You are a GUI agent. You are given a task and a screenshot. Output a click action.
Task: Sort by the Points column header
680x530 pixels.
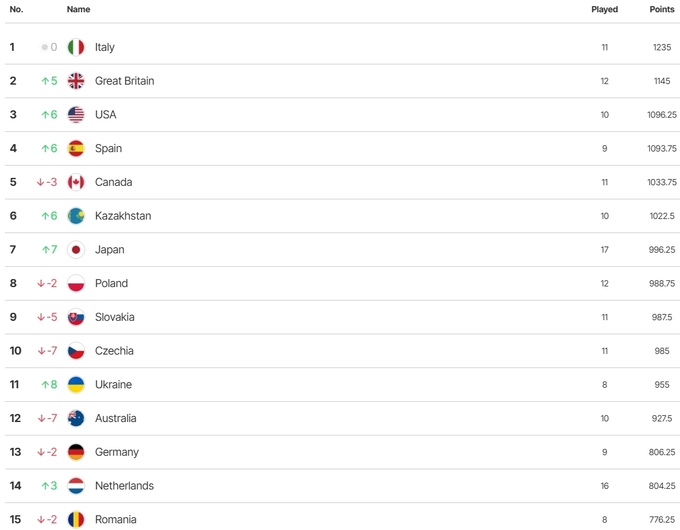click(x=661, y=10)
